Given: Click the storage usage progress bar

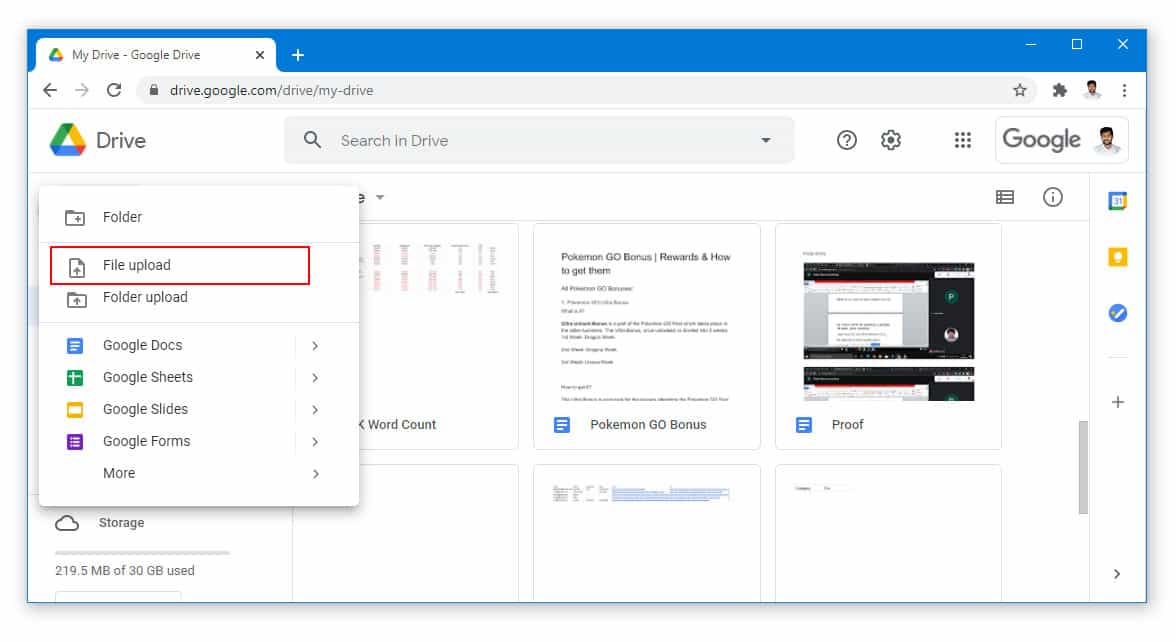Looking at the screenshot, I should pyautogui.click(x=142, y=553).
